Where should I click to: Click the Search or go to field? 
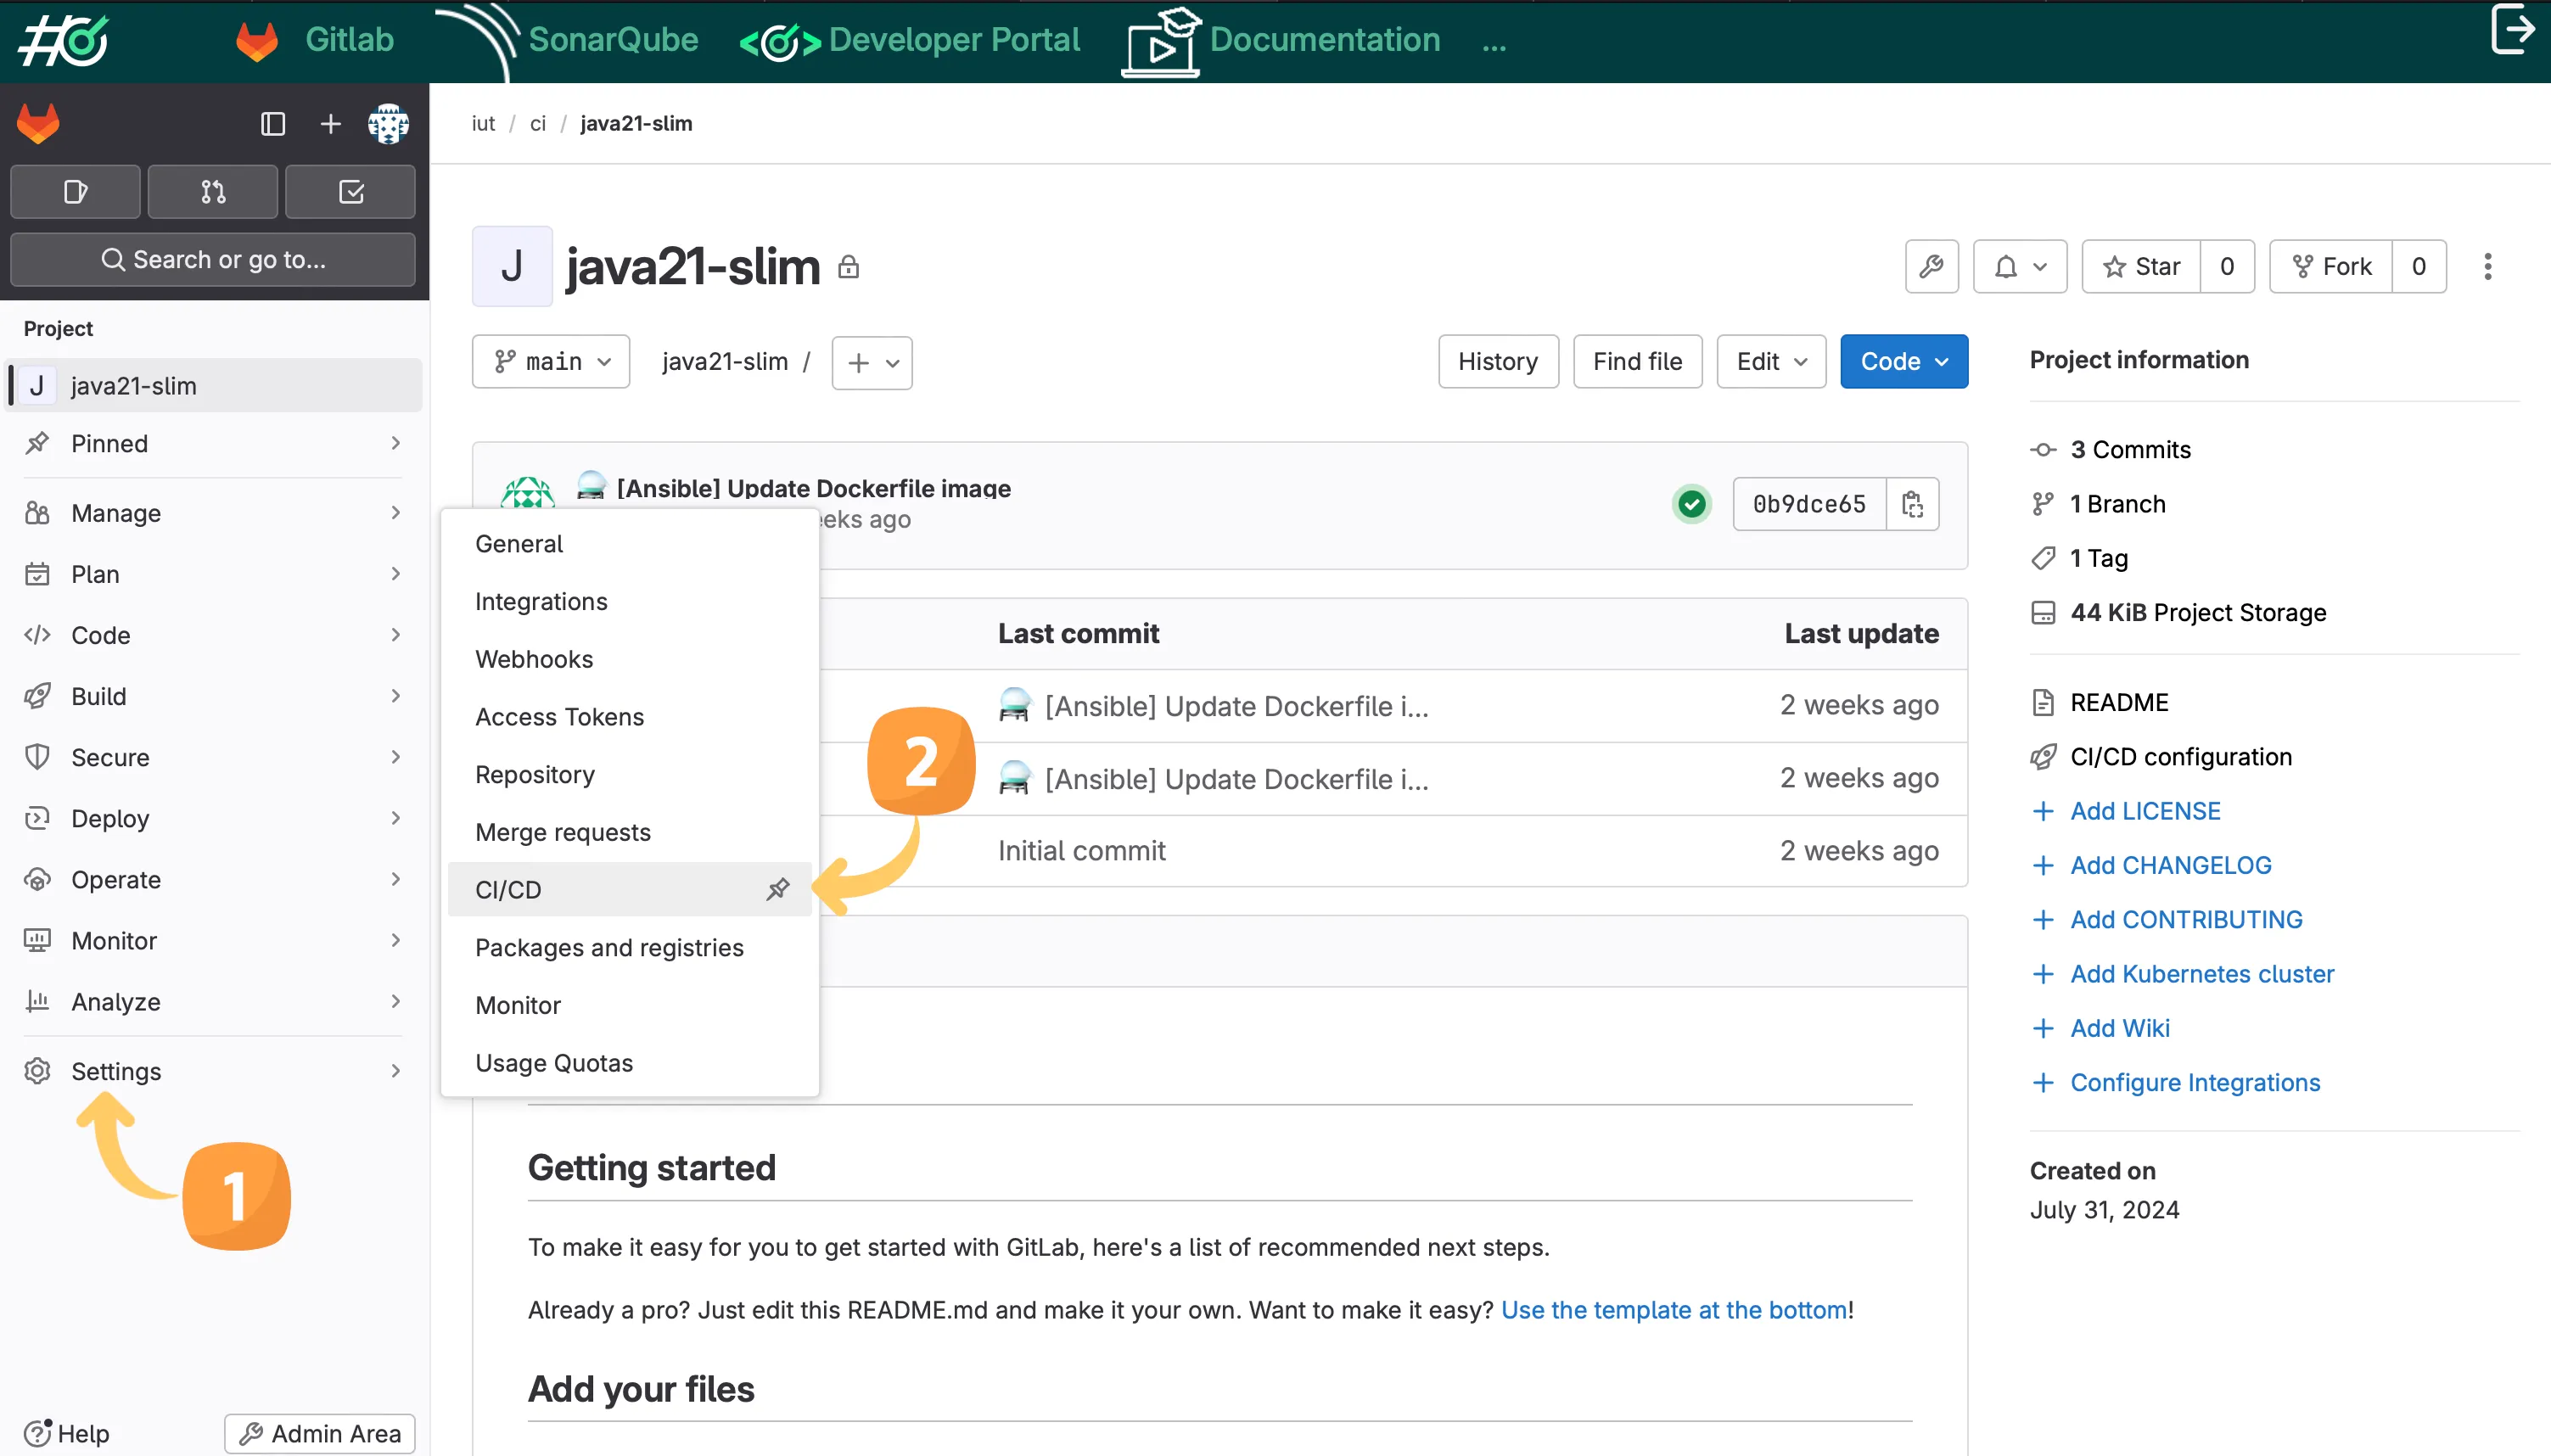[212, 260]
